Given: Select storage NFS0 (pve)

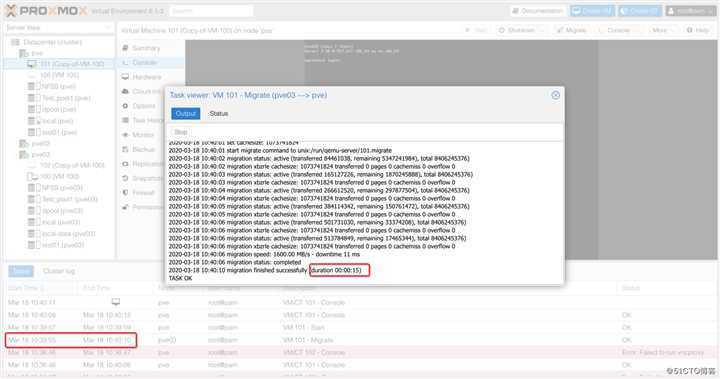Looking at the screenshot, I should pos(58,86).
